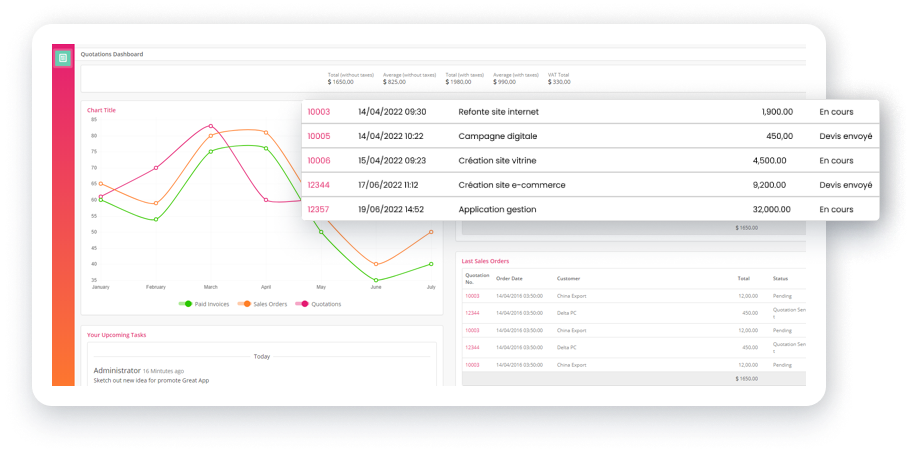Select the Quotations March peak data point

click(x=211, y=126)
